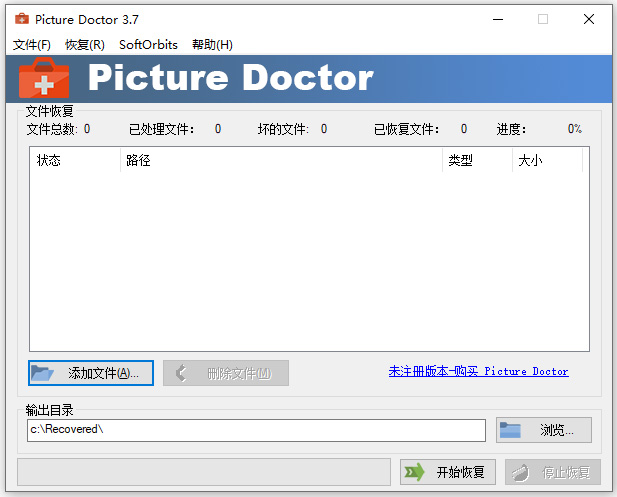
Task: Sort by the 类型 column header
Action: tap(477, 160)
